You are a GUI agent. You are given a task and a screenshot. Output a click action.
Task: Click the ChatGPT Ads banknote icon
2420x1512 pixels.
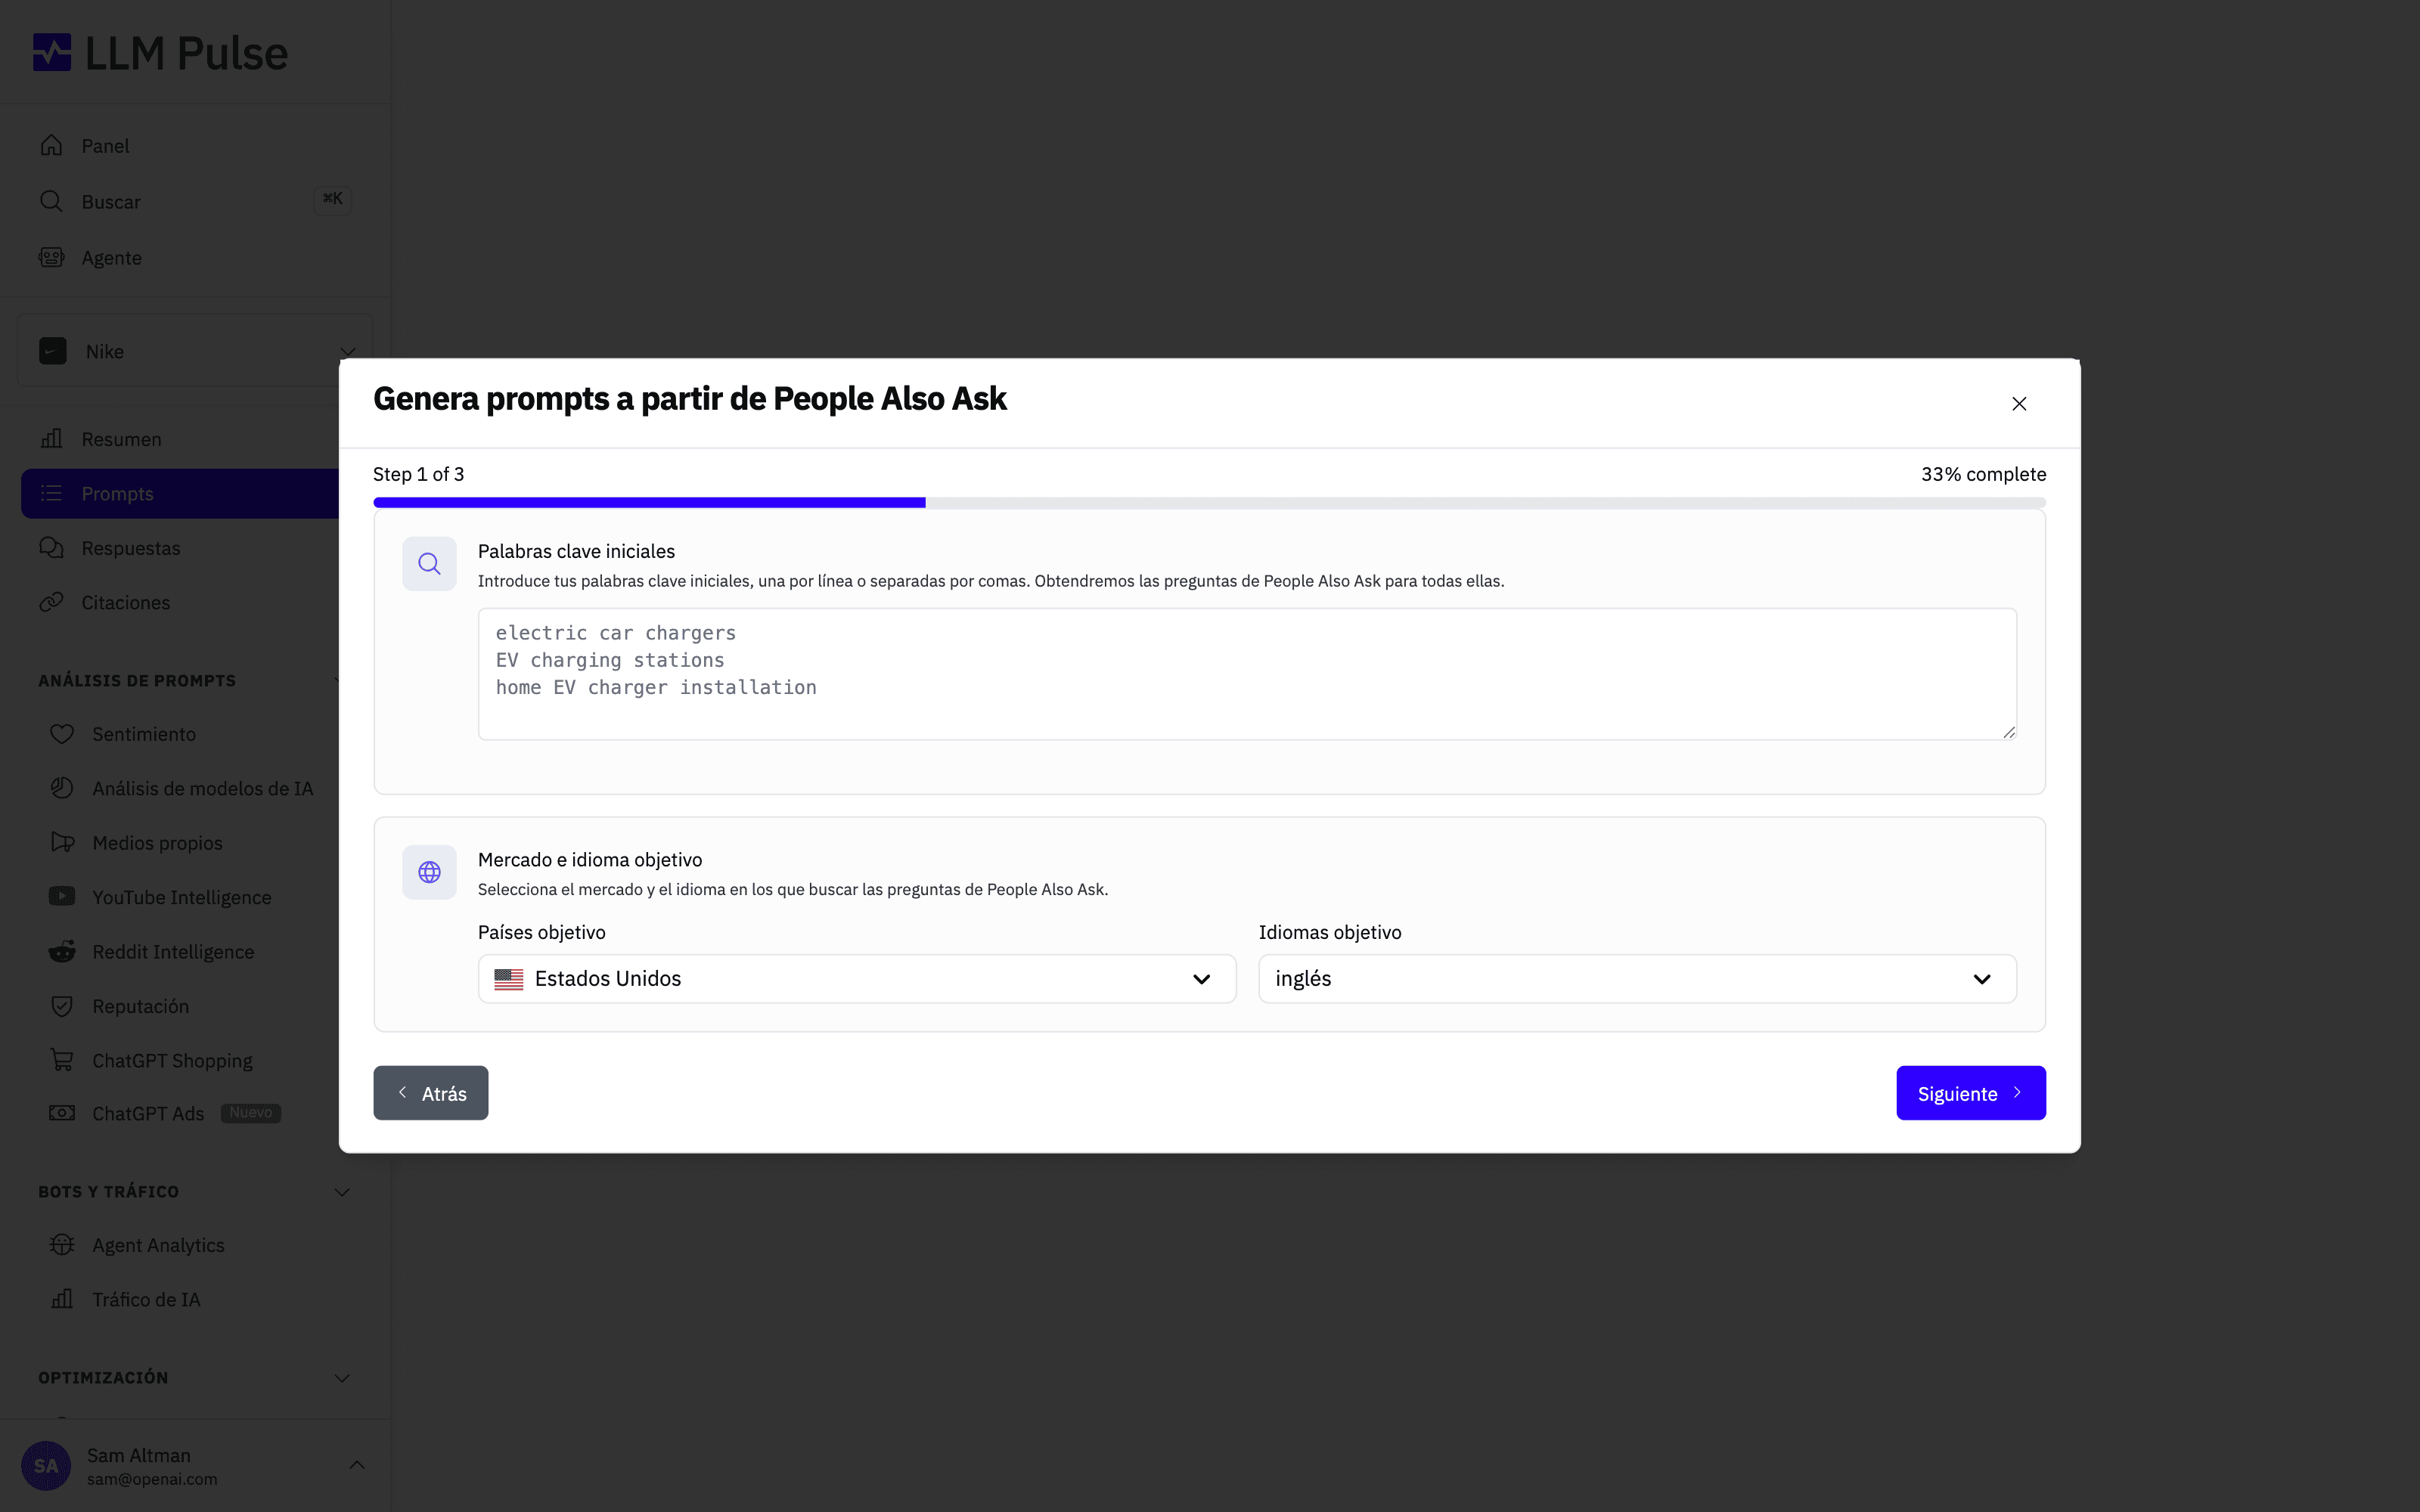pyautogui.click(x=62, y=1113)
